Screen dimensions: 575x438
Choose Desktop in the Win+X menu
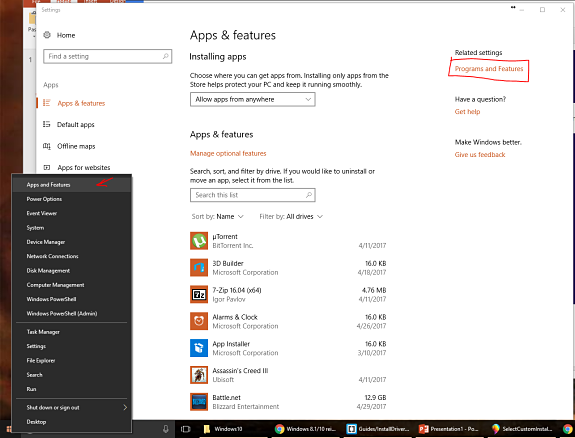72,422
